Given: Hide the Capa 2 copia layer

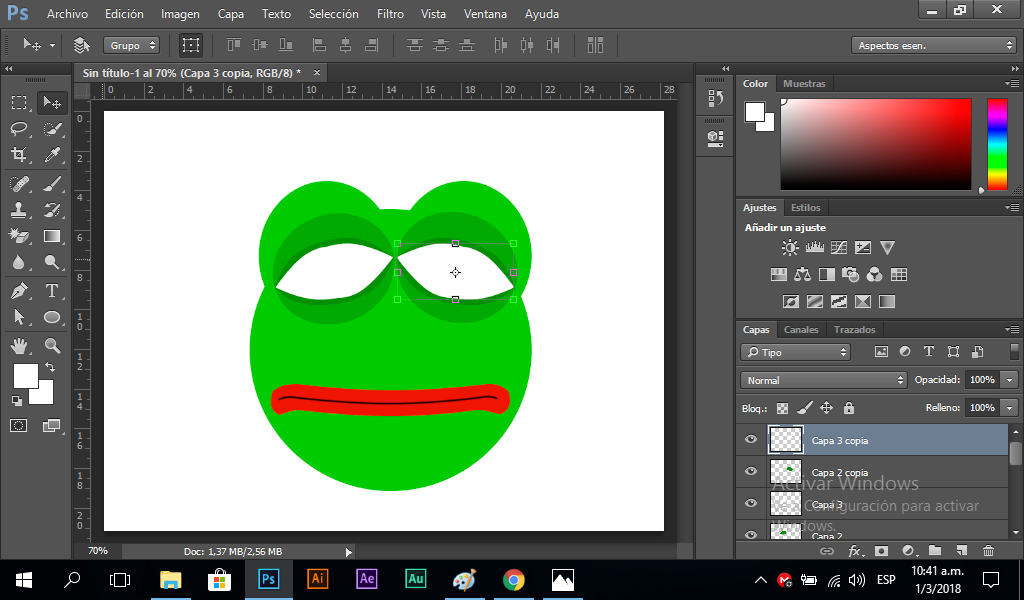Looking at the screenshot, I should (751, 471).
